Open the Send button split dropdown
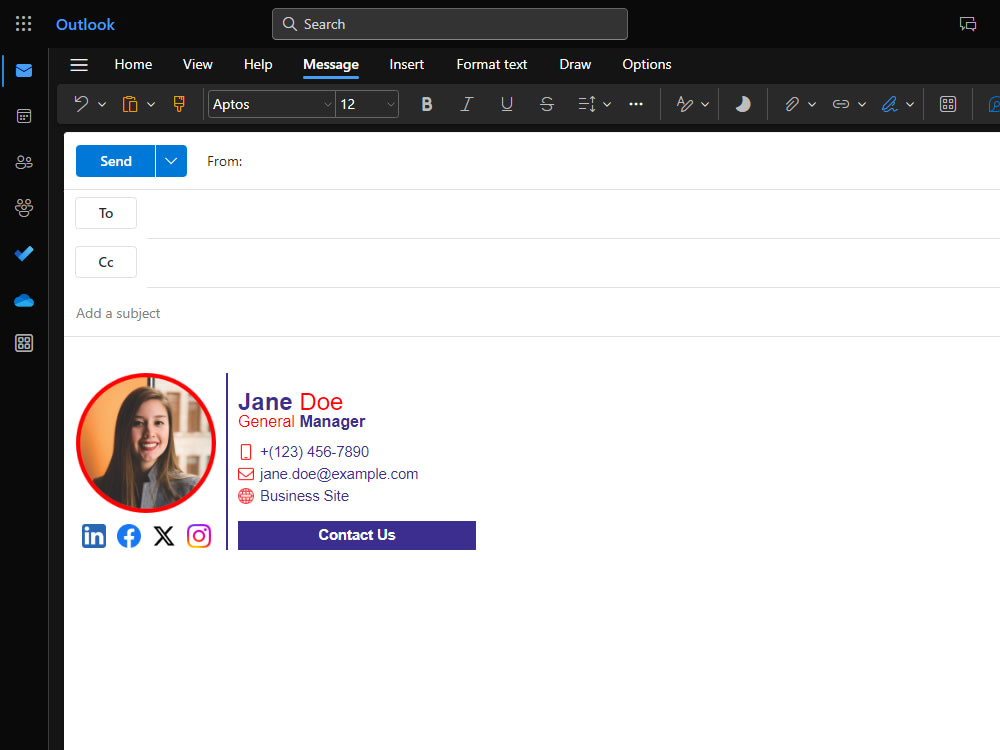The width and height of the screenshot is (1000, 750). coord(169,160)
